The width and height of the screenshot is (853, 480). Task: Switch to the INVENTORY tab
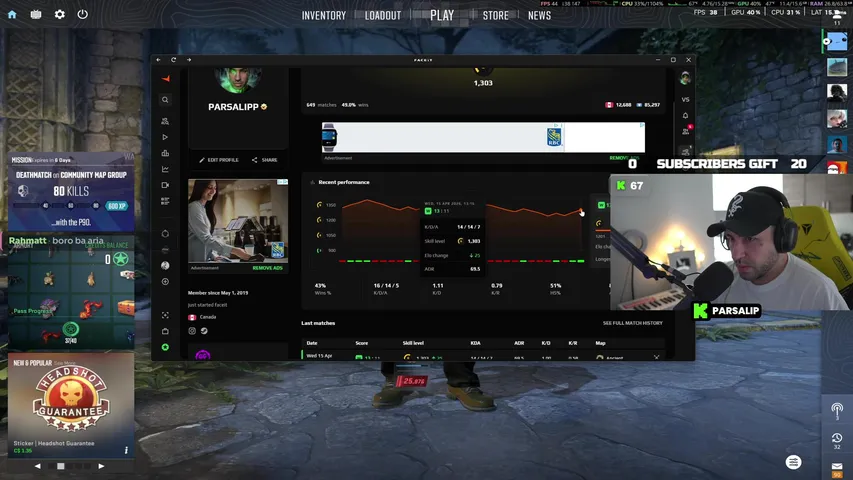pyautogui.click(x=324, y=16)
